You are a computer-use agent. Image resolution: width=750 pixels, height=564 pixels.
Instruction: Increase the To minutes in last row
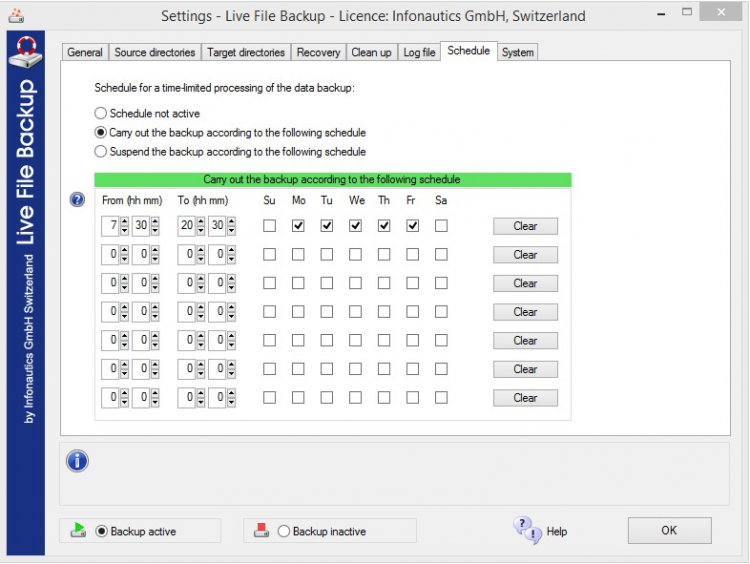tap(232, 393)
